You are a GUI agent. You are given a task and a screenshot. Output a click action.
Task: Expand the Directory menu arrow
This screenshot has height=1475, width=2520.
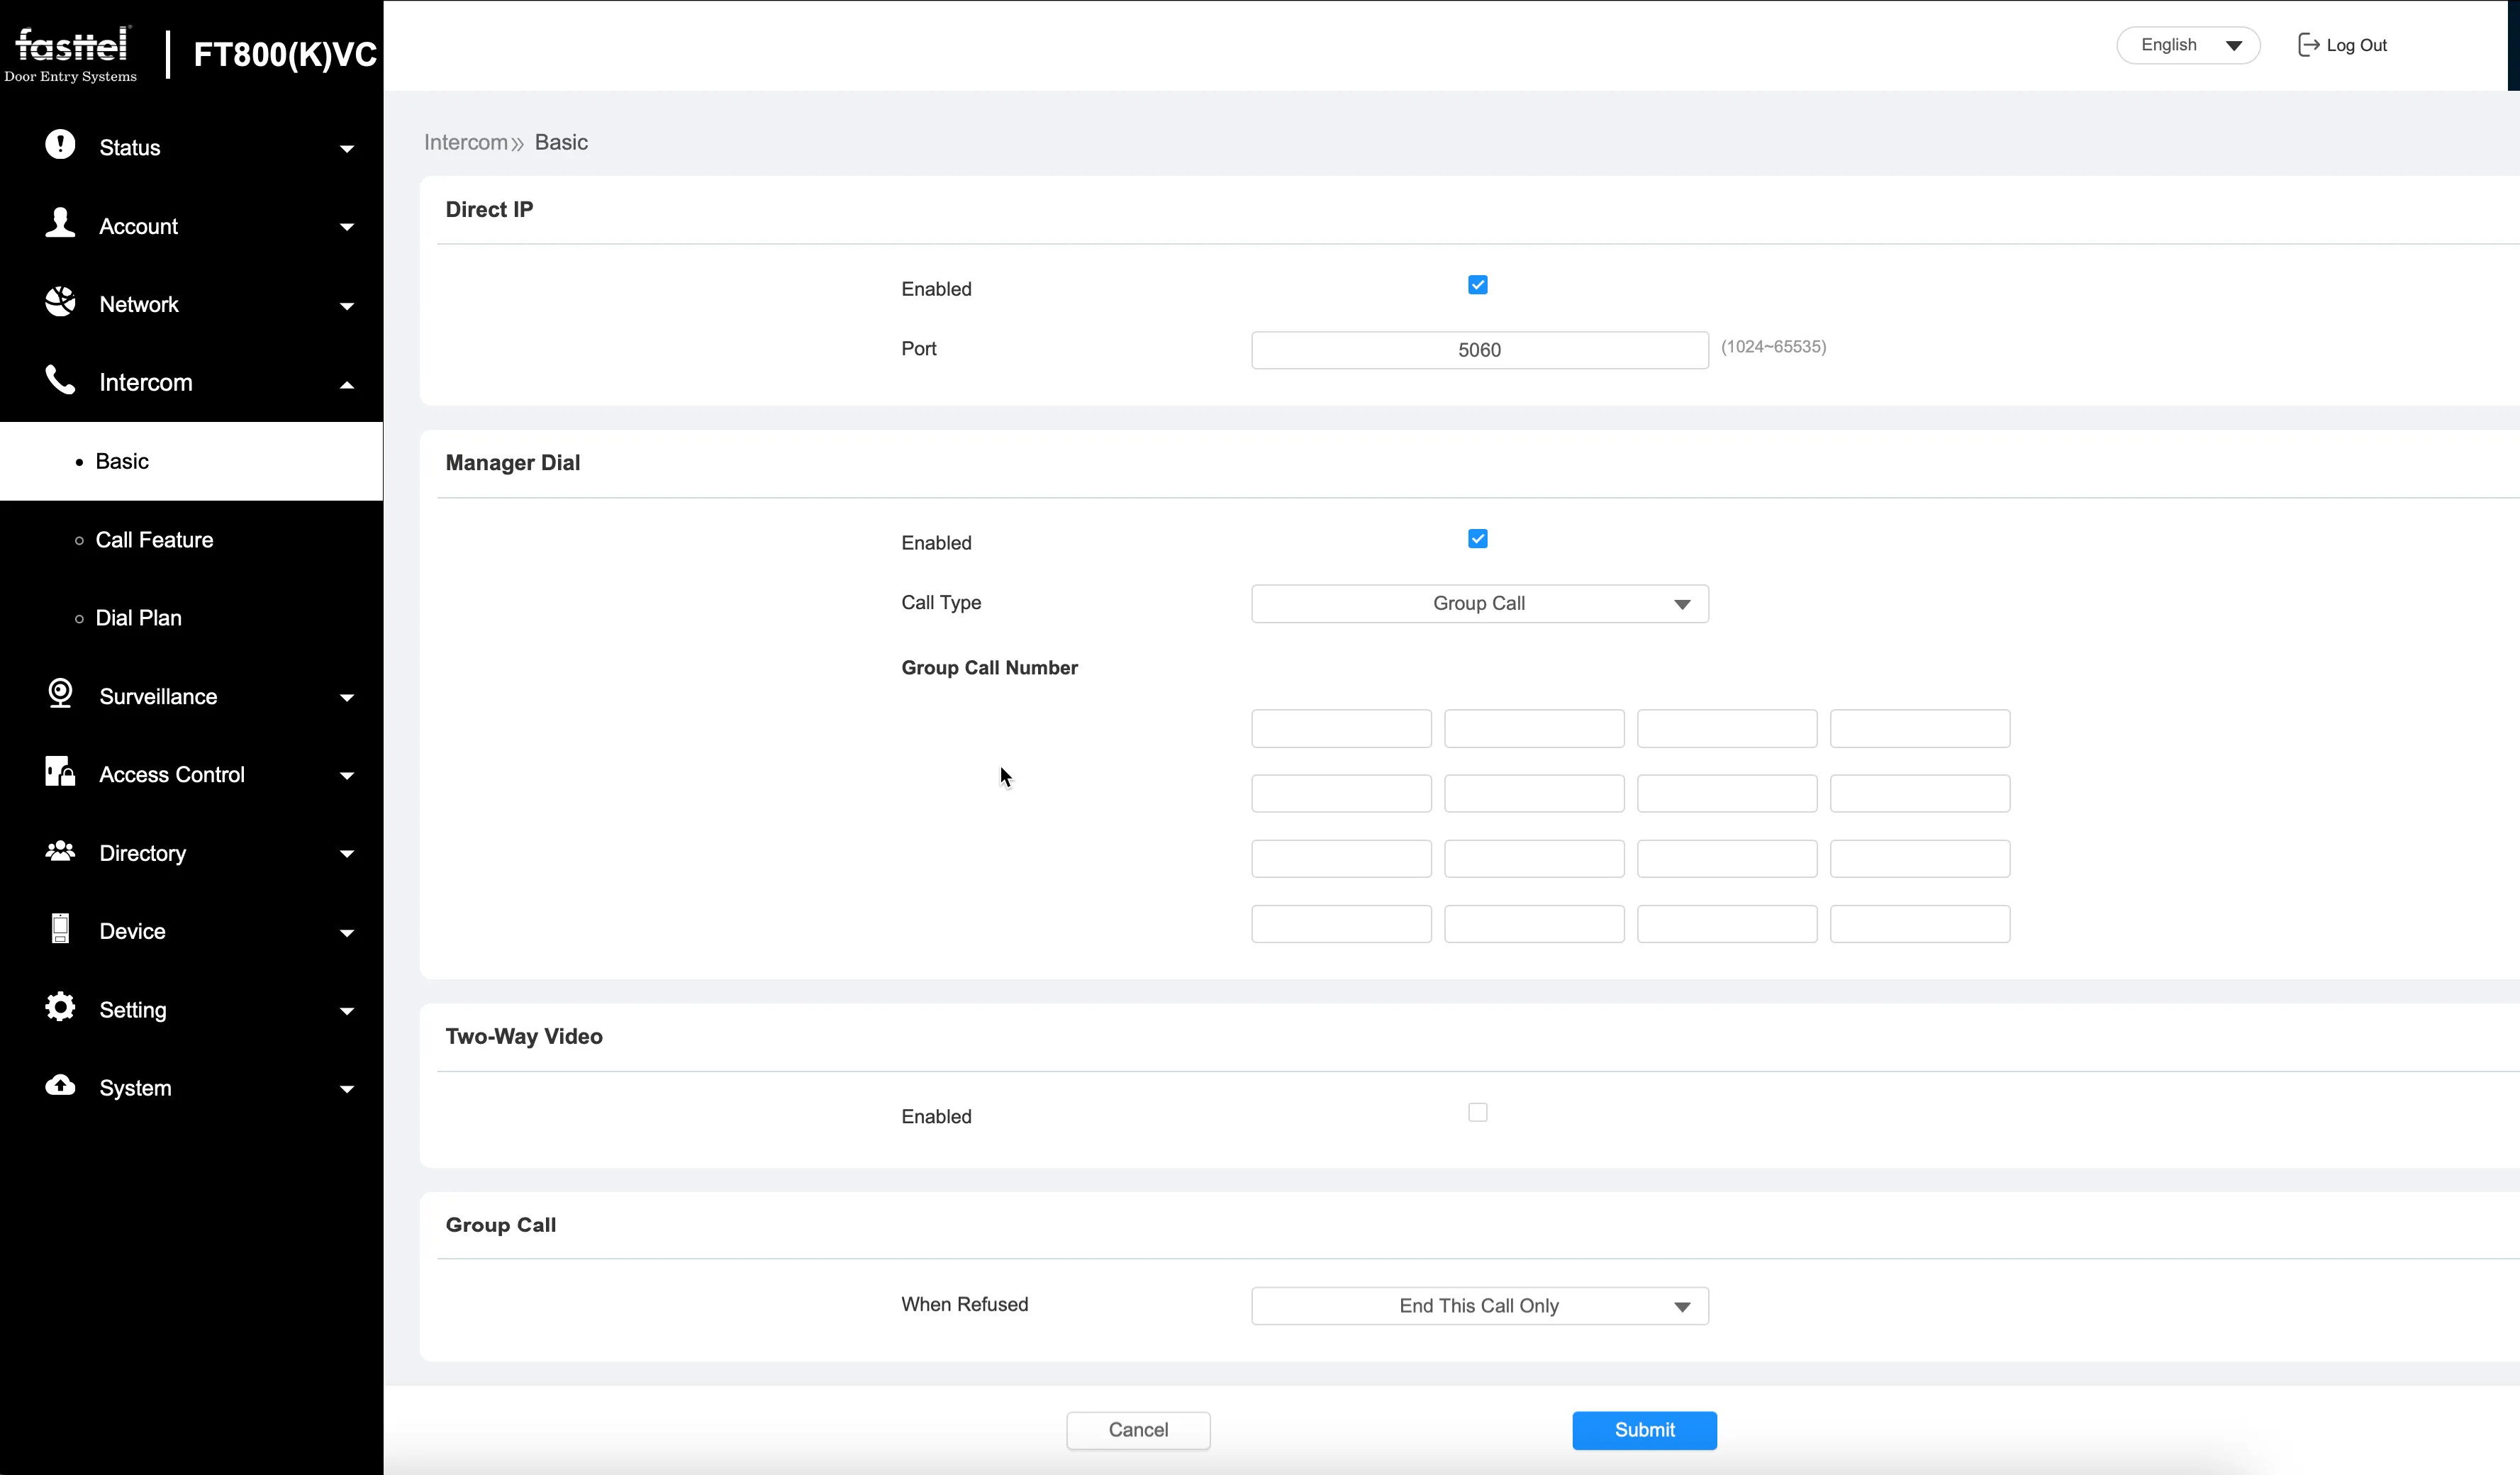tap(347, 854)
